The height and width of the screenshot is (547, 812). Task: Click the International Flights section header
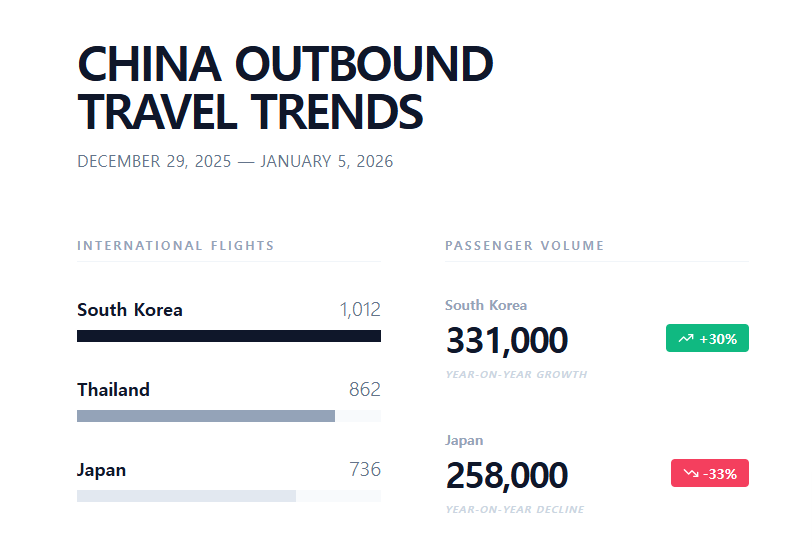(175, 246)
